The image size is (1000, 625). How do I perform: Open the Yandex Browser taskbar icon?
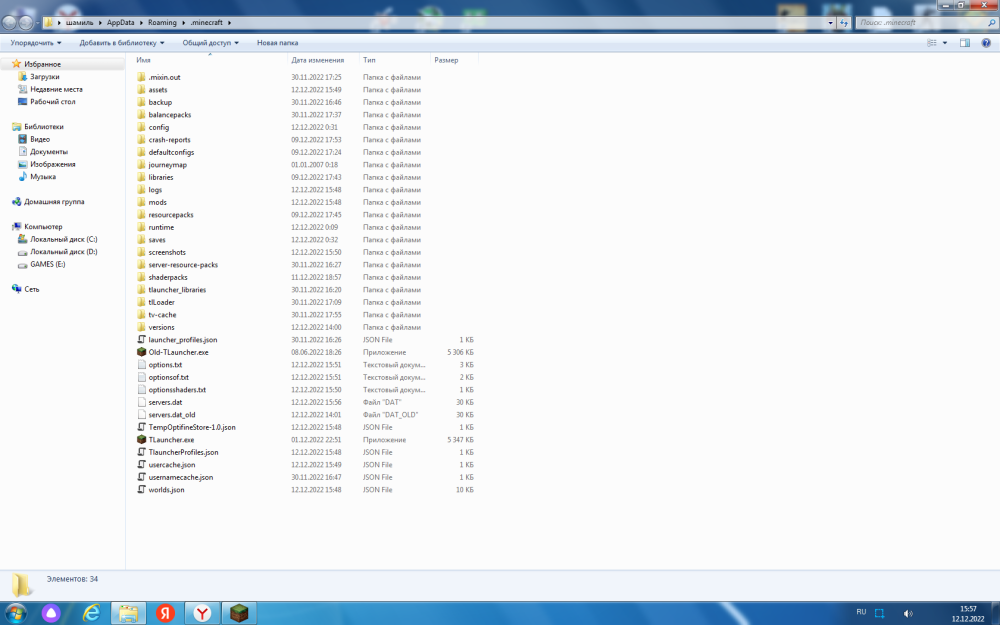click(x=202, y=614)
